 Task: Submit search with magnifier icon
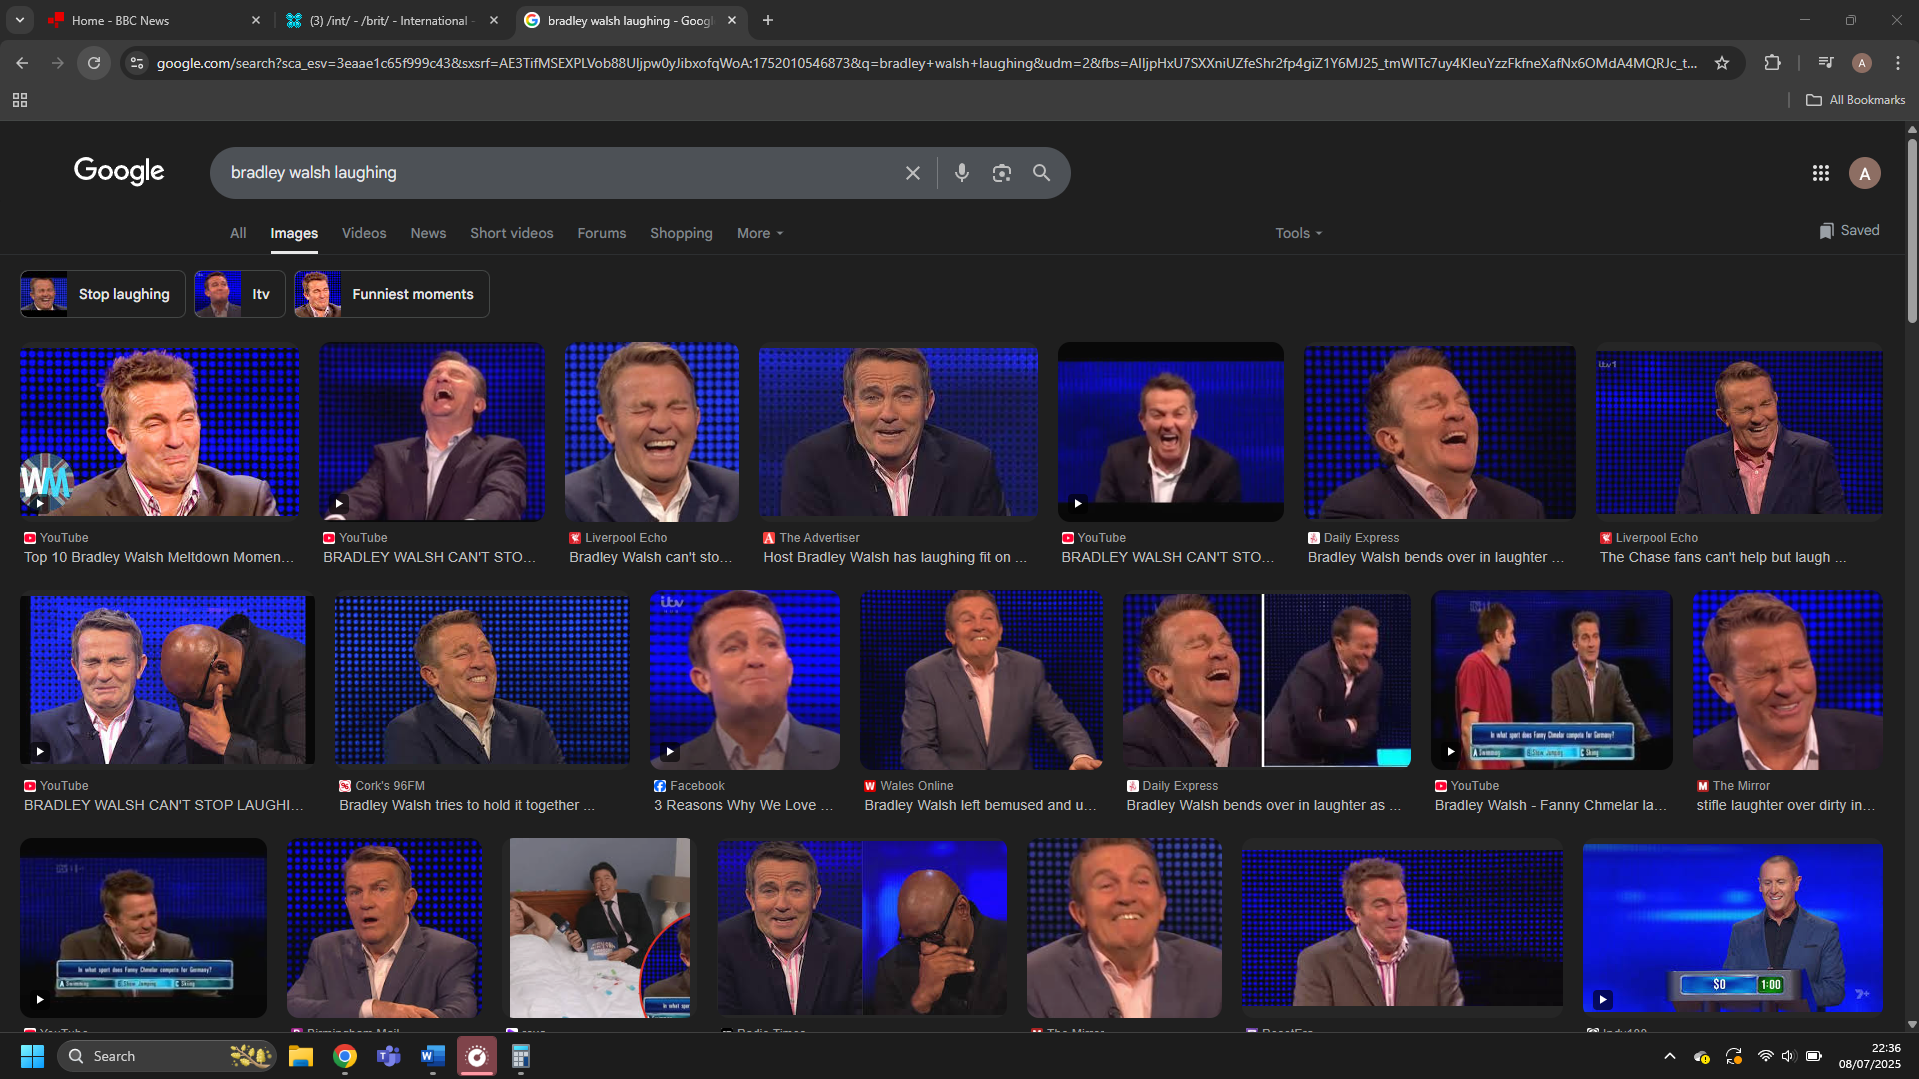[1041, 173]
